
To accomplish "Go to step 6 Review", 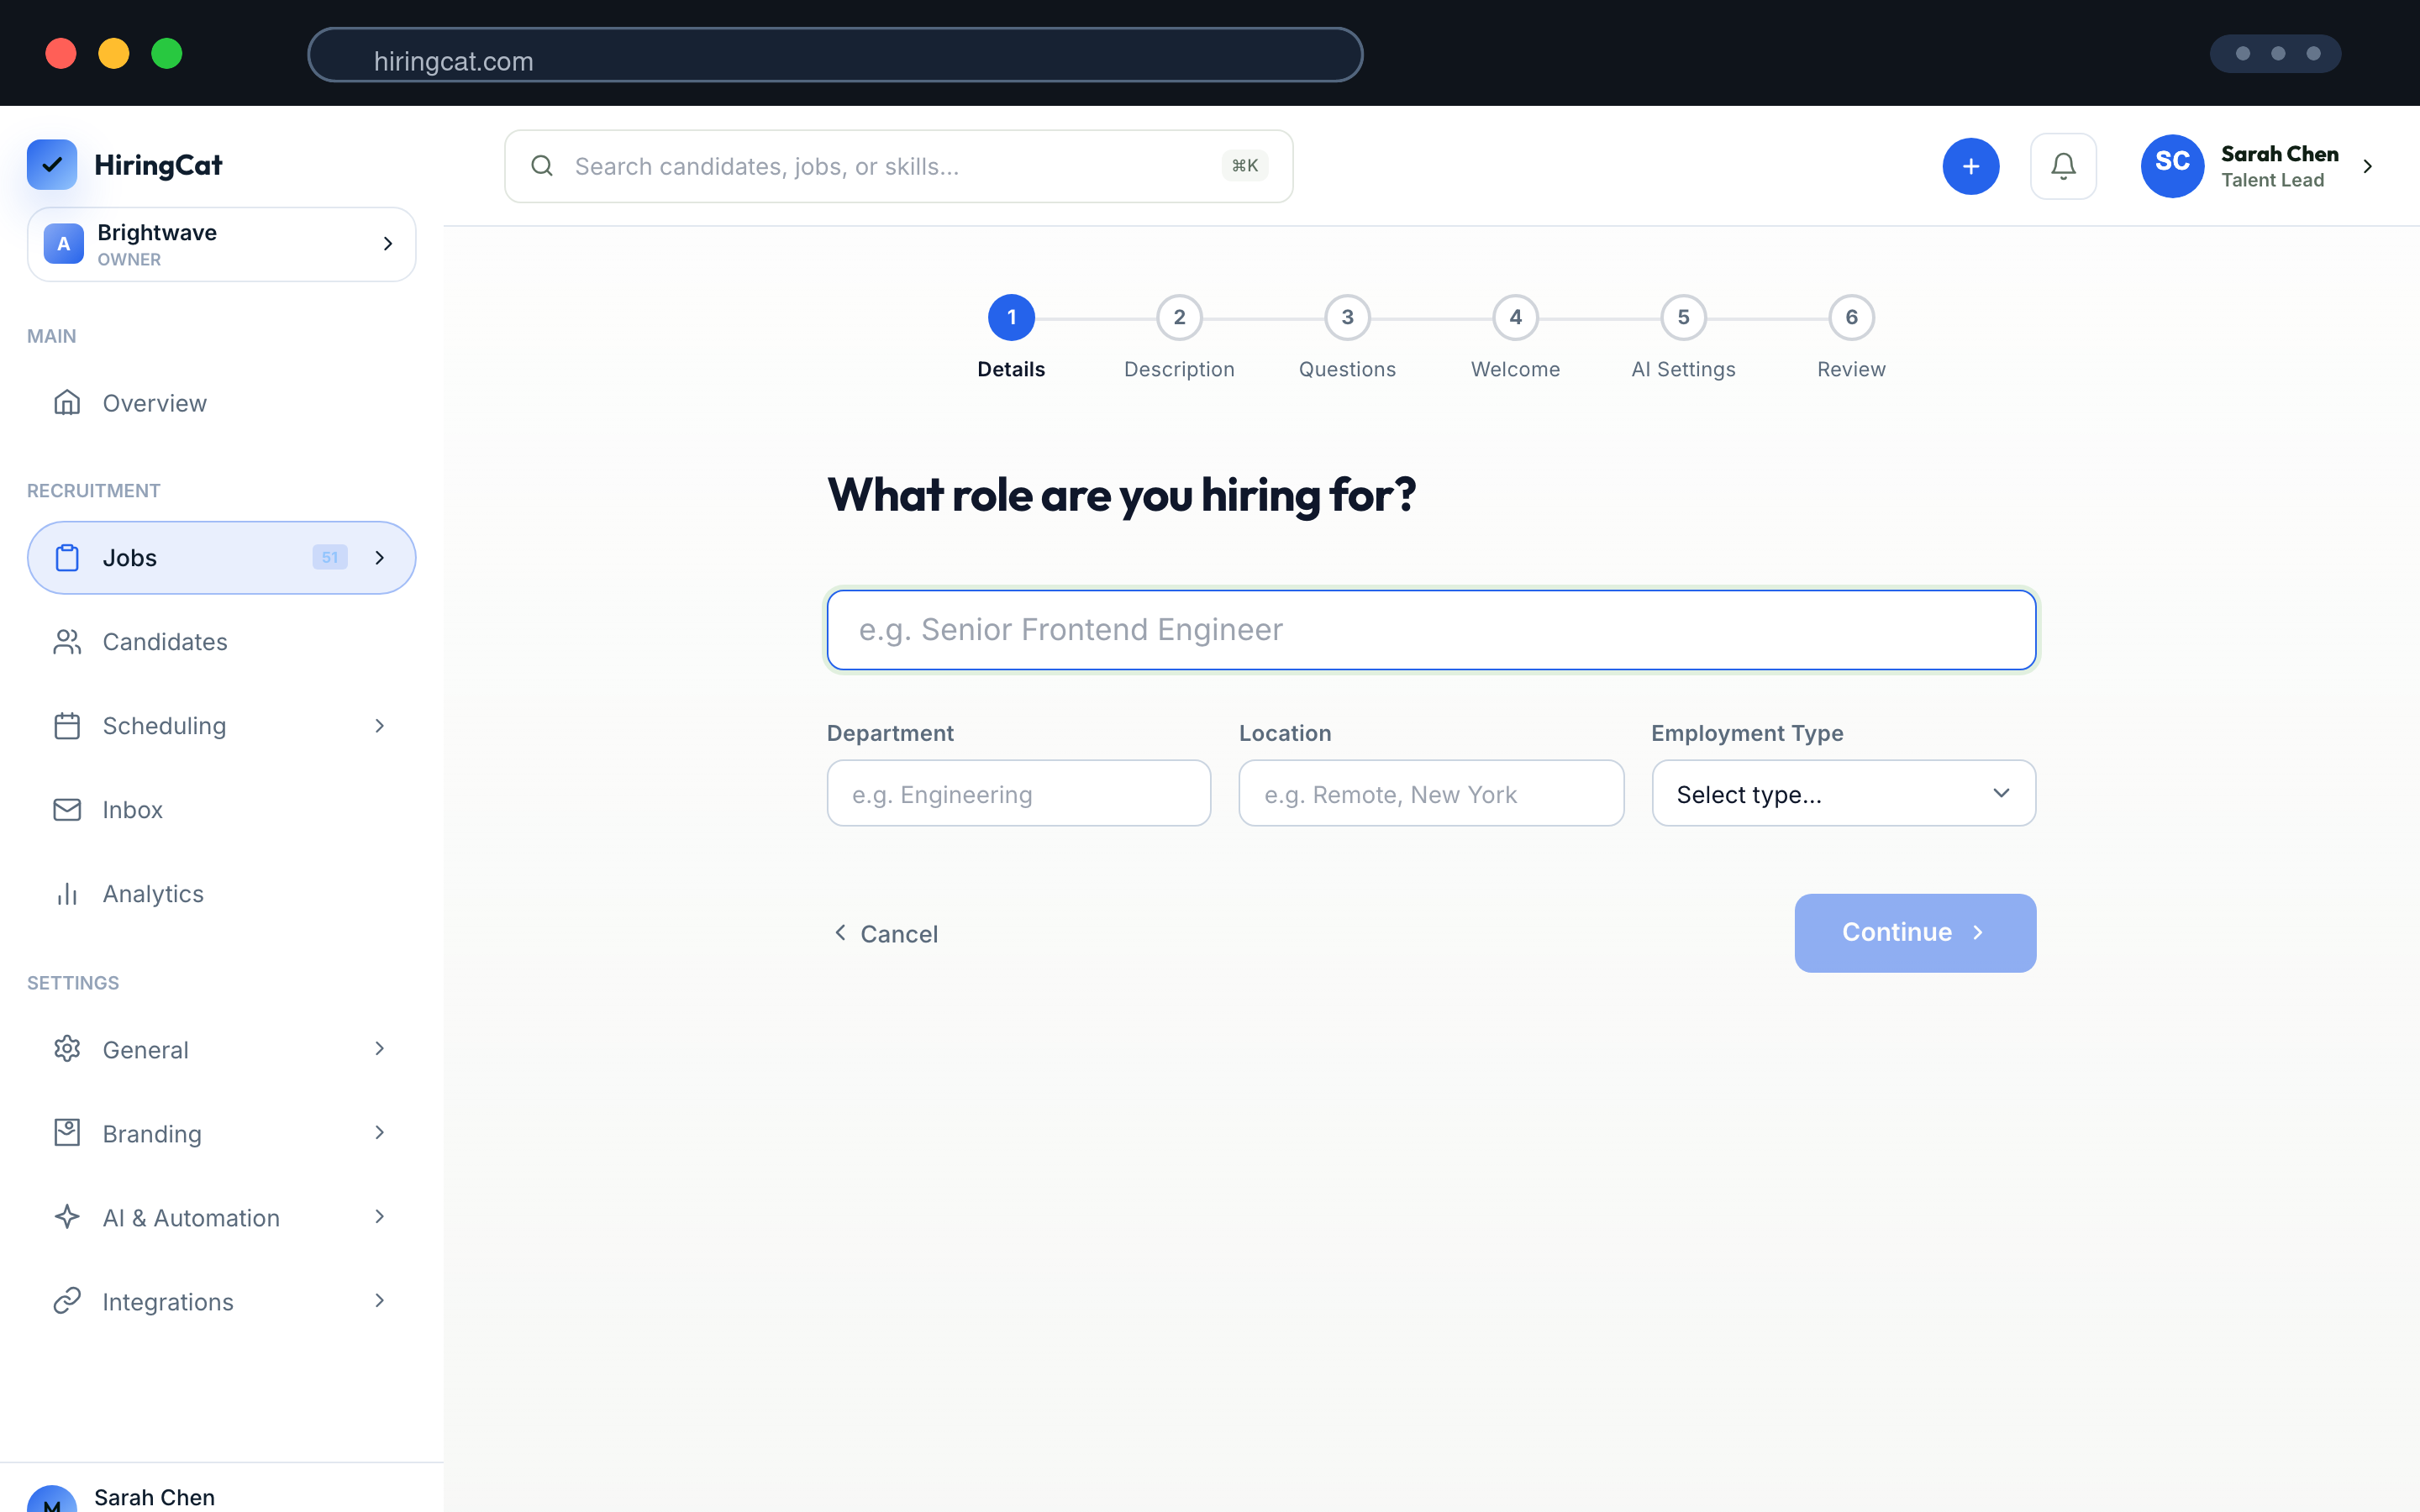I will tap(1851, 318).
